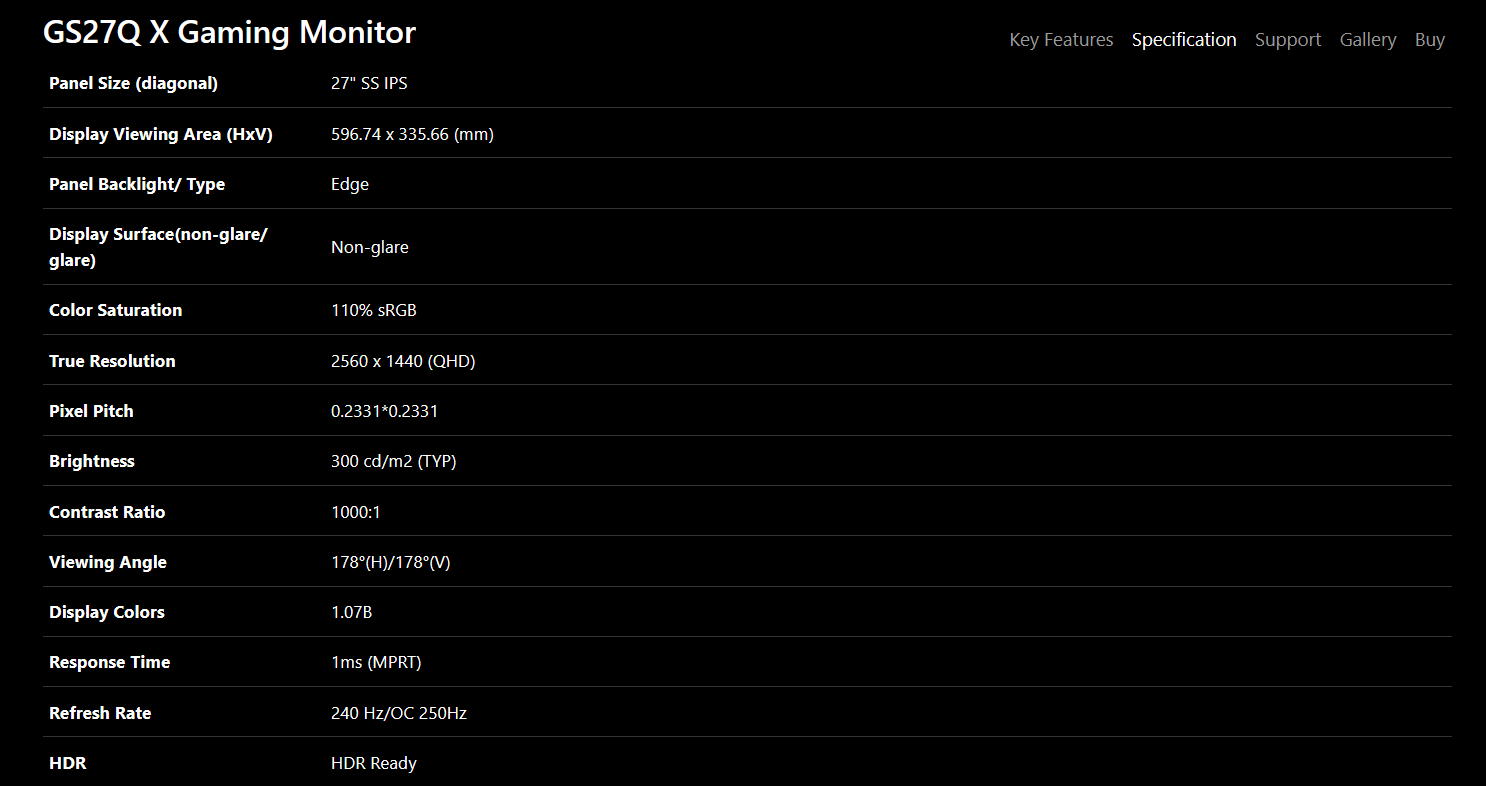Click the Viewing Angle label
This screenshot has width=1486, height=786.
pyautogui.click(x=108, y=562)
